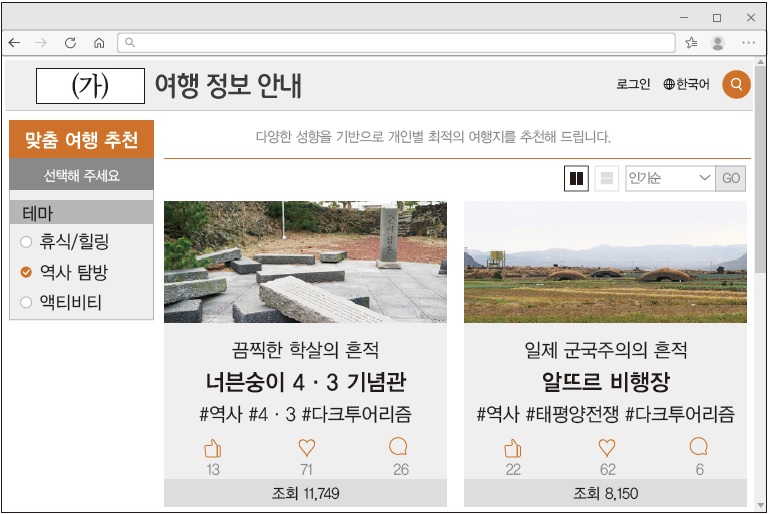Click browser refresh icon
770x514 pixels.
click(x=70, y=43)
